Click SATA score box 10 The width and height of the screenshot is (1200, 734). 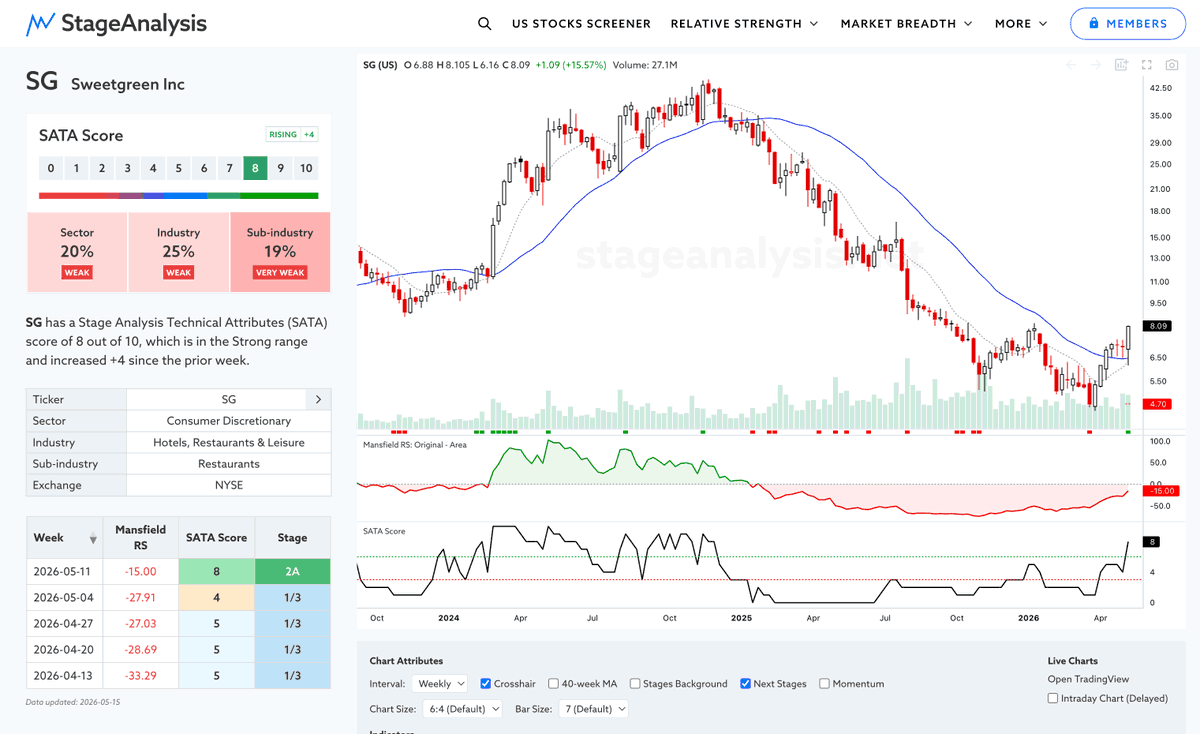point(306,168)
